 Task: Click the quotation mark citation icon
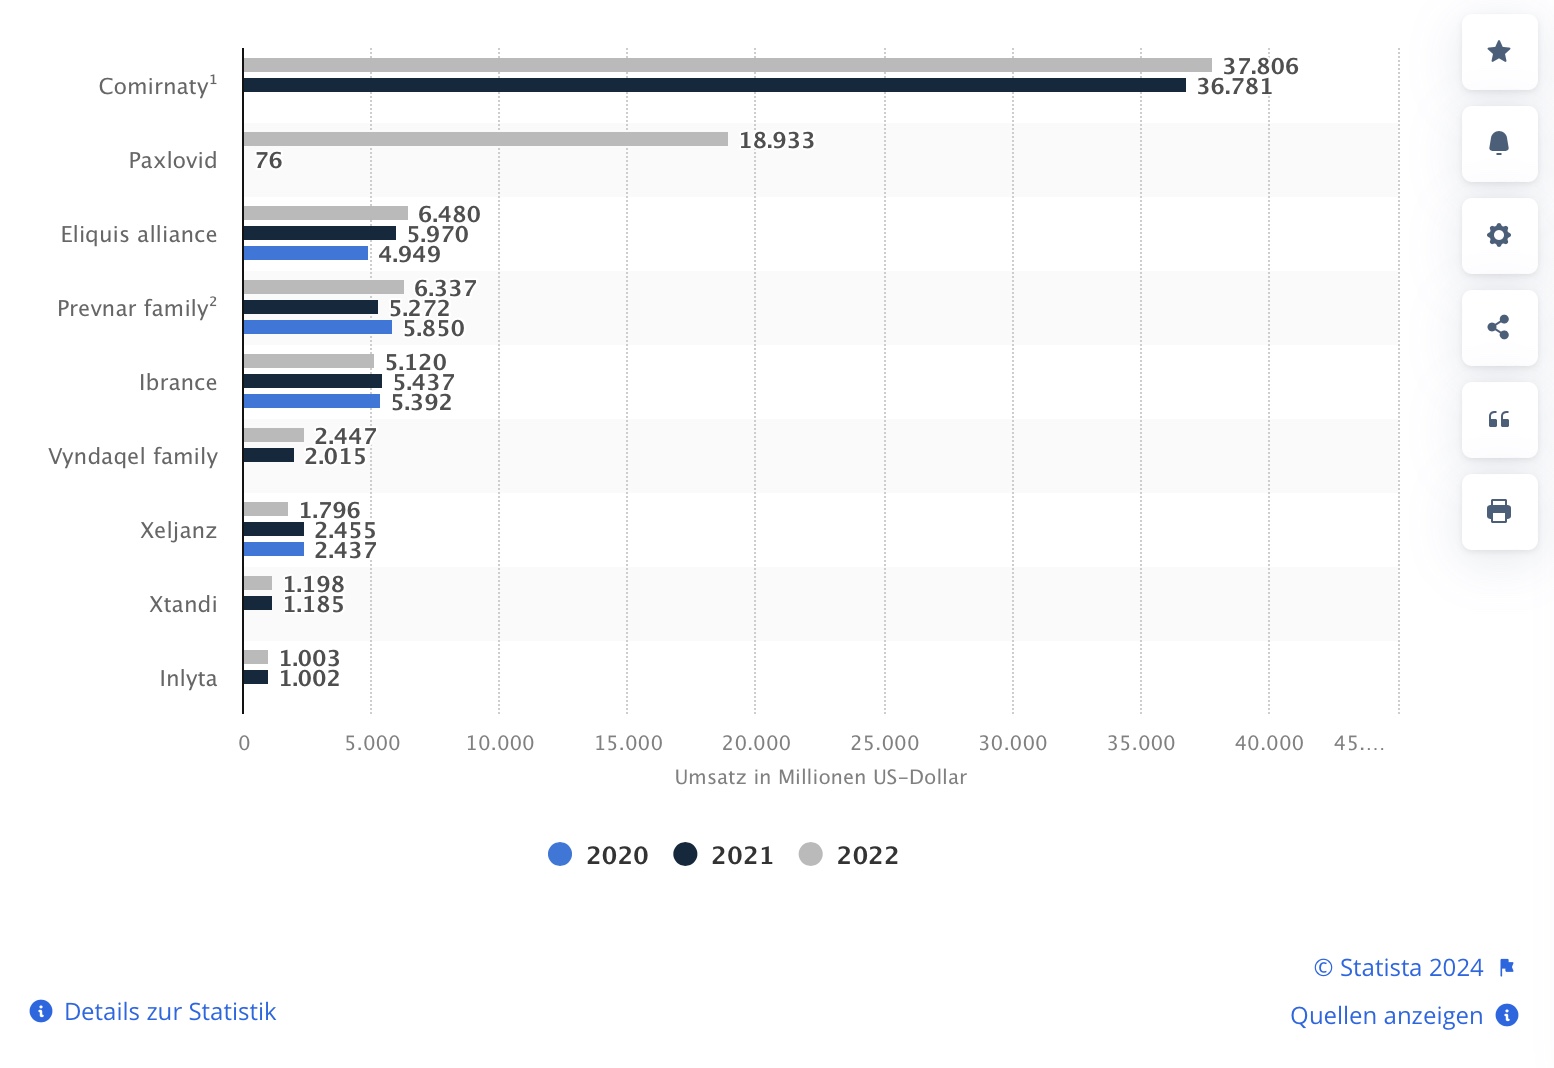(x=1498, y=420)
